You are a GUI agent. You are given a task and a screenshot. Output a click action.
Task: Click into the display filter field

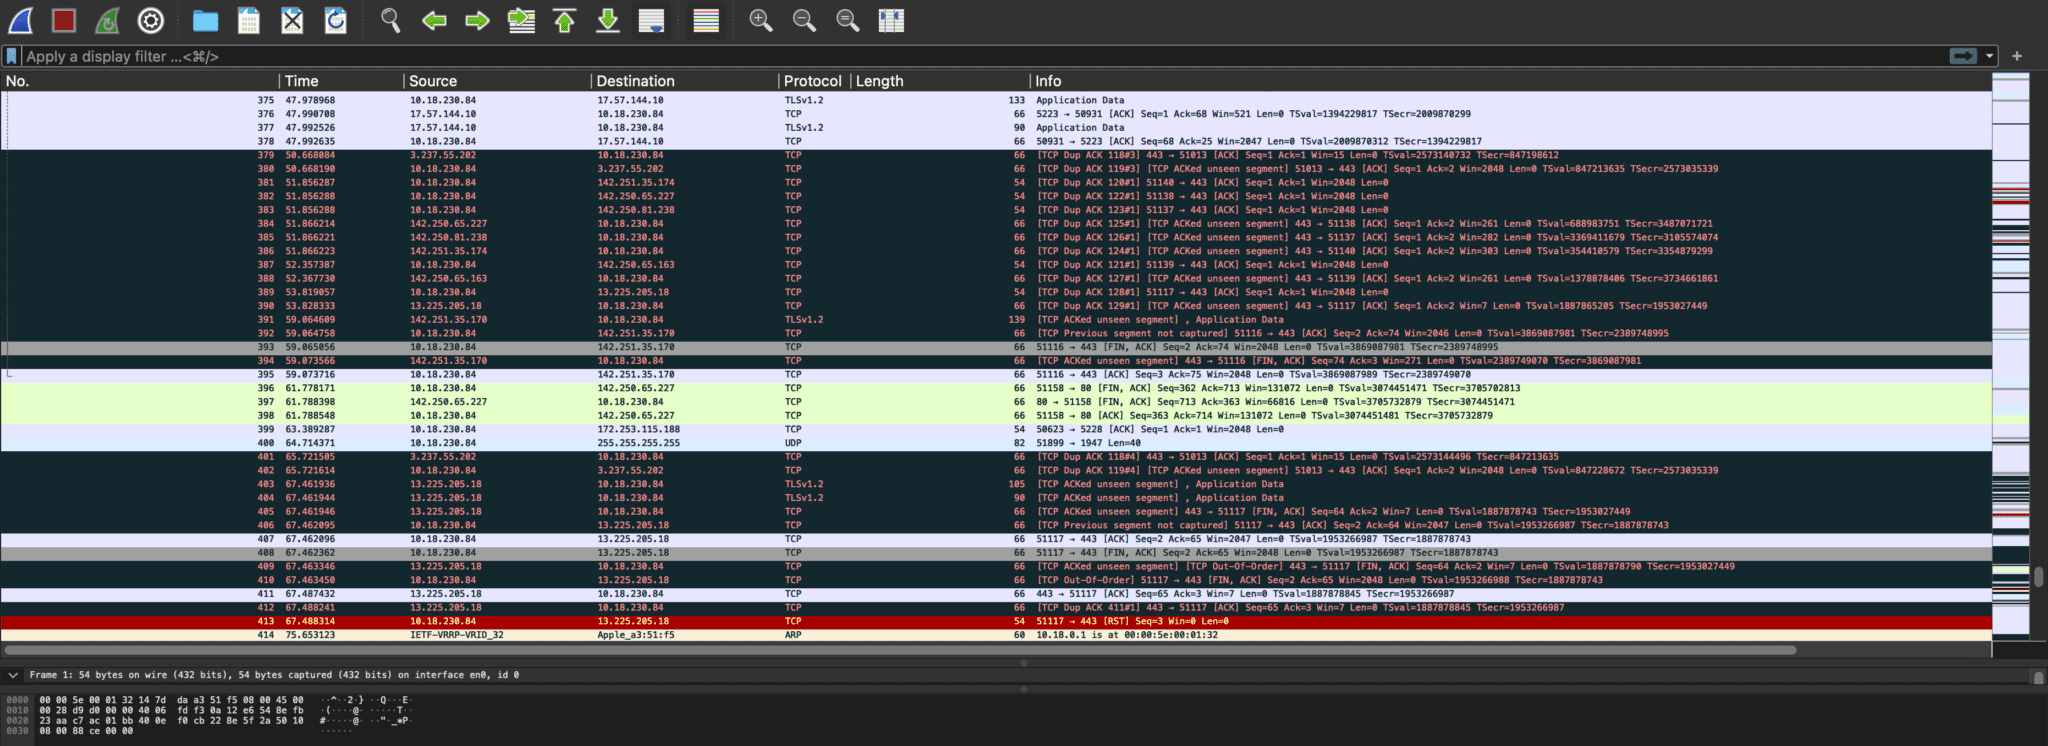point(985,56)
